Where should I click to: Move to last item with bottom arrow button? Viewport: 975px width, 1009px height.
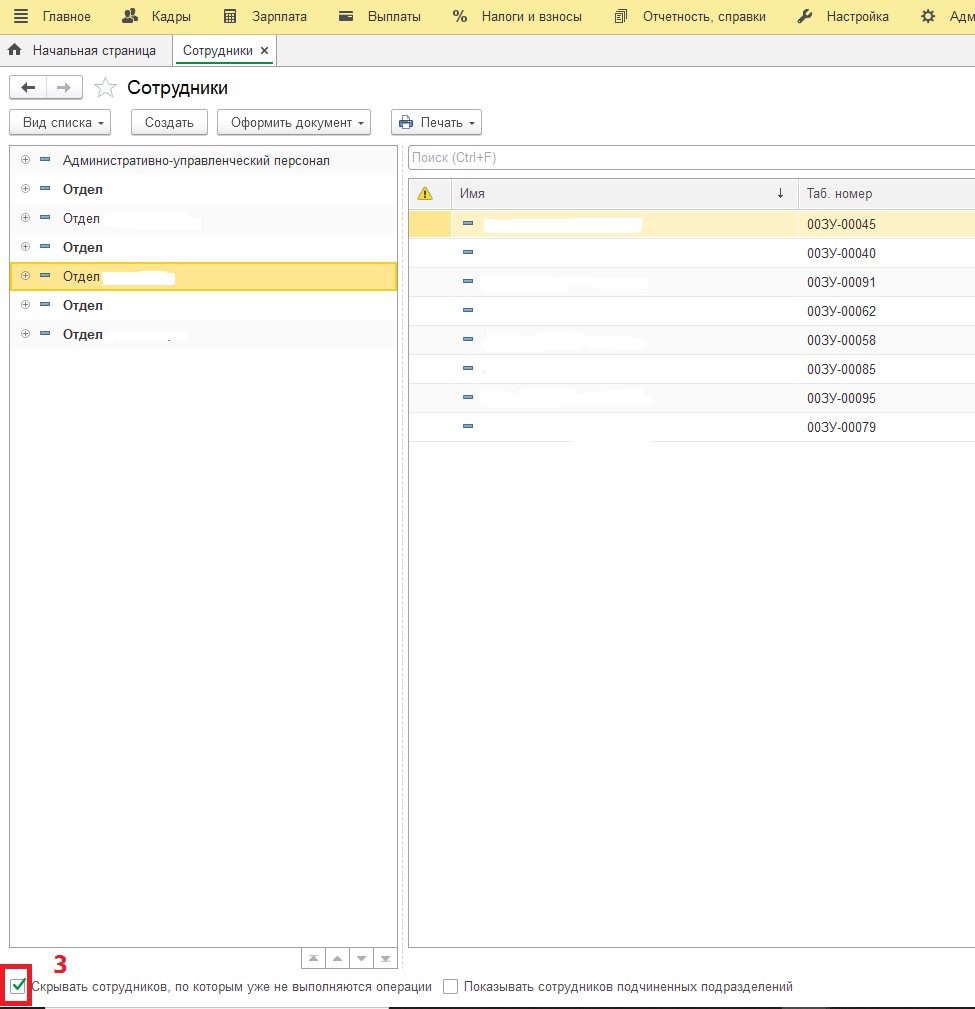(x=385, y=958)
